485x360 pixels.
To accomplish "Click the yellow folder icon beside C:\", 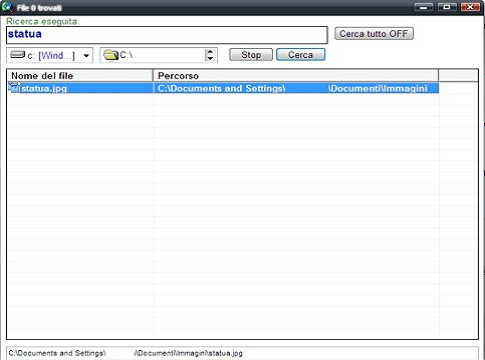I will pyautogui.click(x=111, y=55).
